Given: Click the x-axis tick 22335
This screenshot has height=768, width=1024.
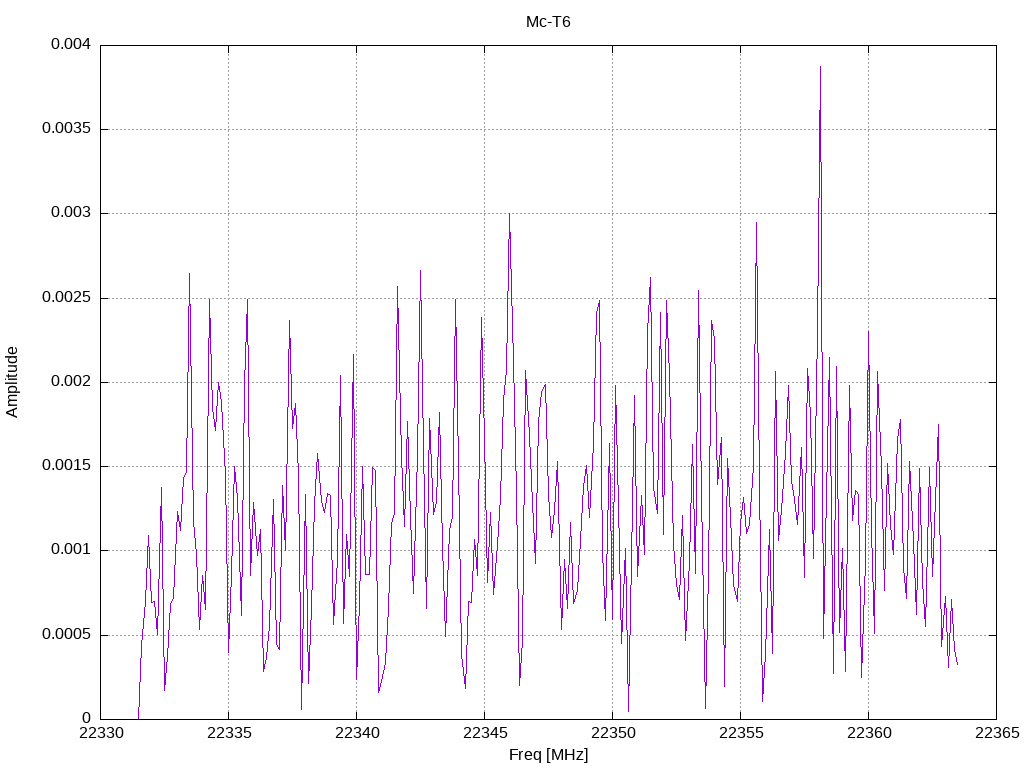Looking at the screenshot, I should [x=229, y=733].
